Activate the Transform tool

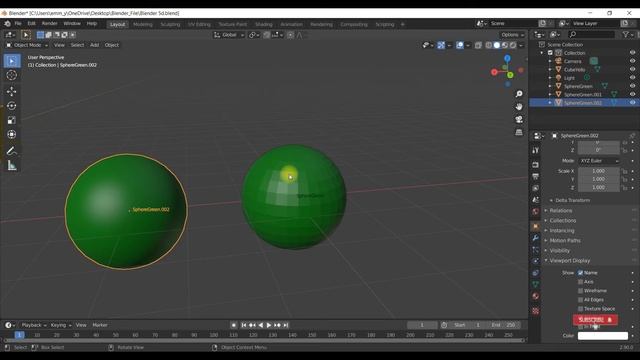pos(12,134)
